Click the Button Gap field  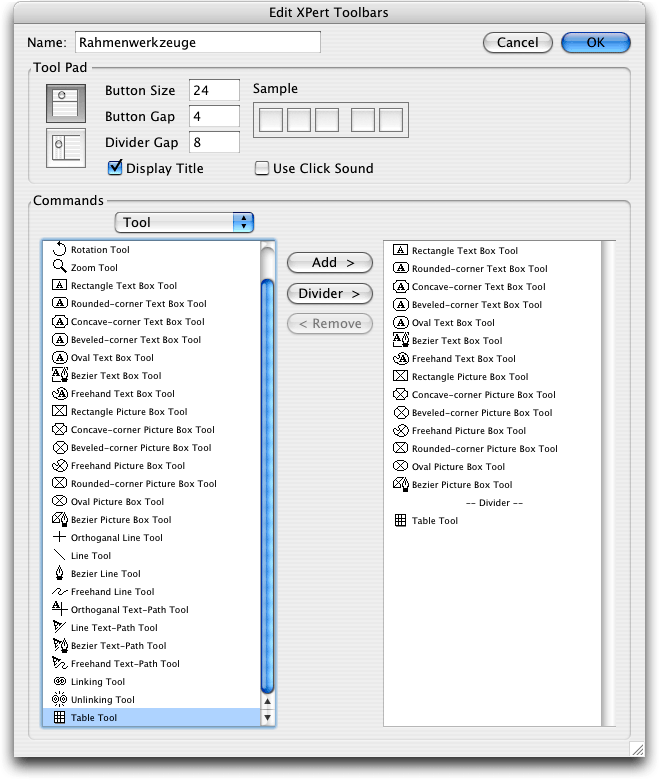(x=214, y=116)
